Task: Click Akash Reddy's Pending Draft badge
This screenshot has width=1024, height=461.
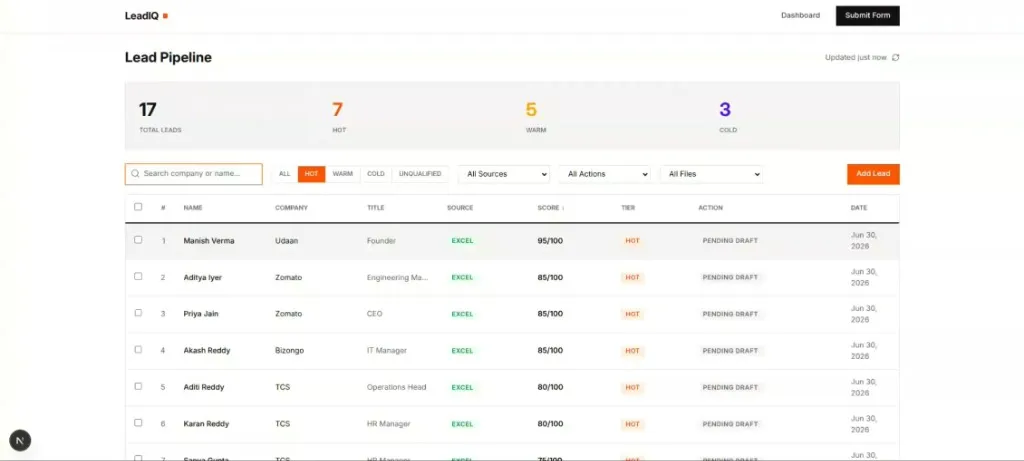Action: (730, 351)
